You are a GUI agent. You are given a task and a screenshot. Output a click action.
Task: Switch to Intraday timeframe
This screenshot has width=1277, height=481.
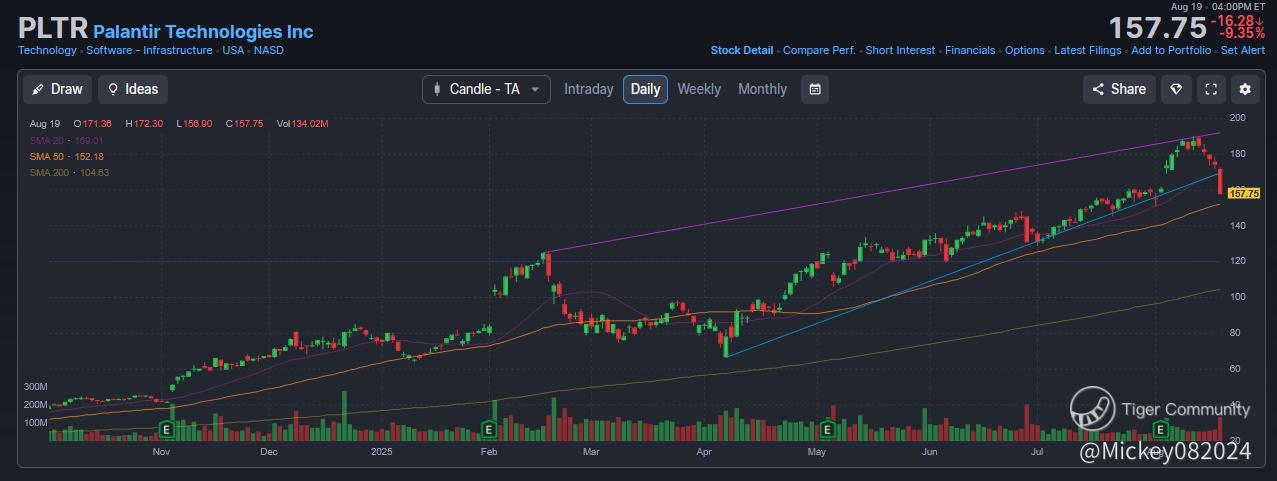(588, 89)
